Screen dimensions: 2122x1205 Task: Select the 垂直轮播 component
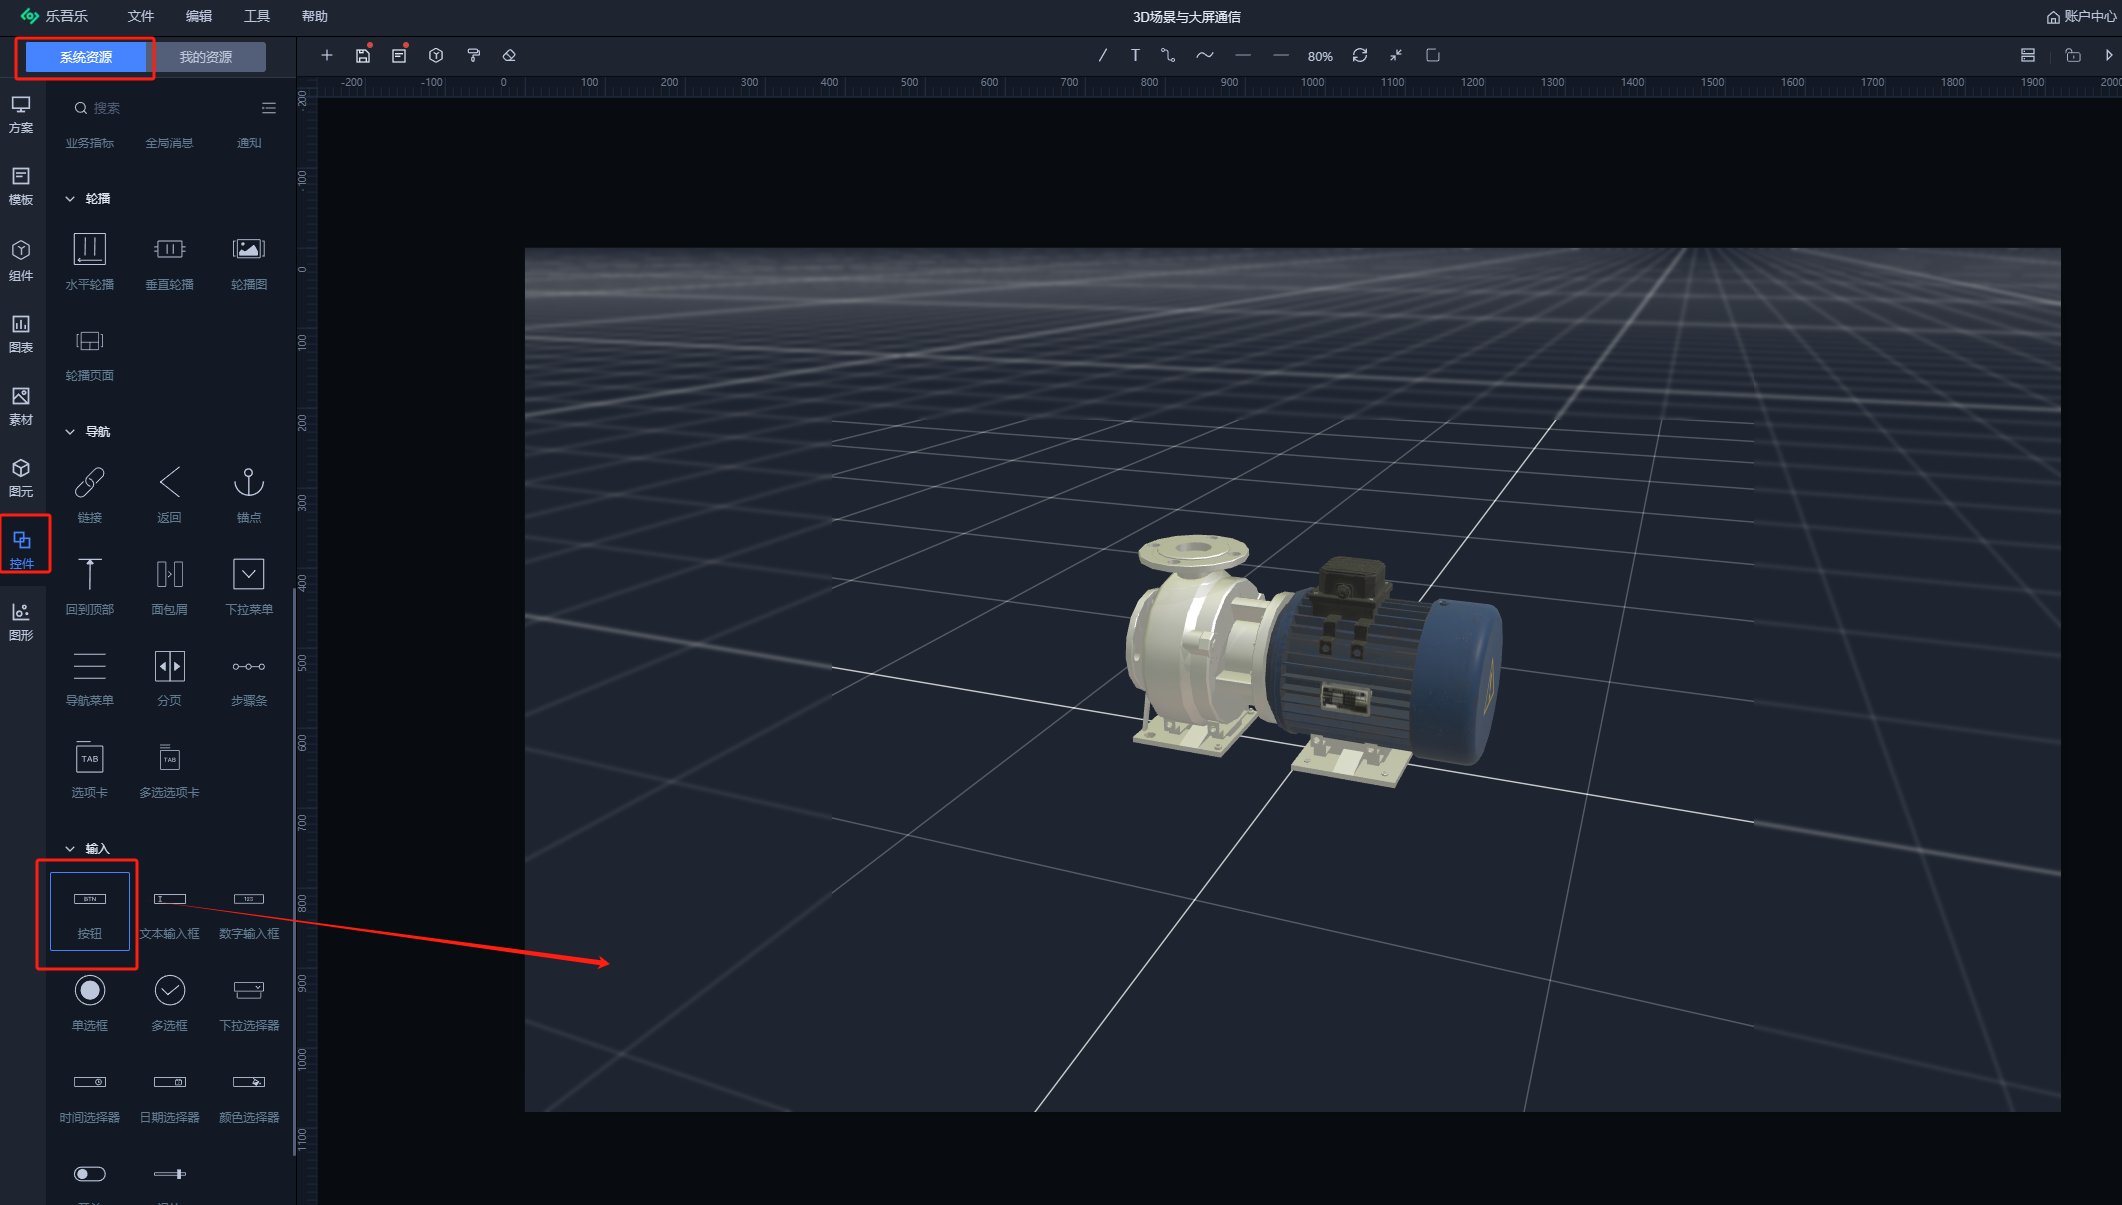170,261
